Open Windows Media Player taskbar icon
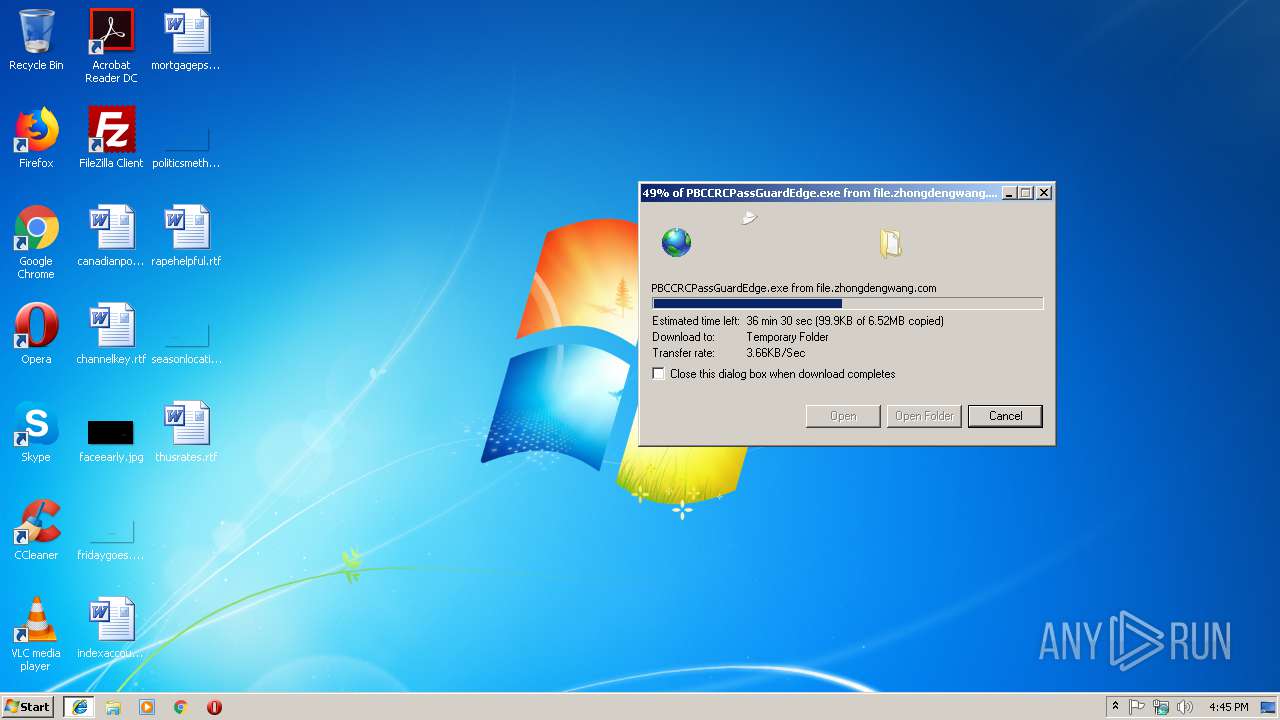1280x720 pixels. (147, 707)
